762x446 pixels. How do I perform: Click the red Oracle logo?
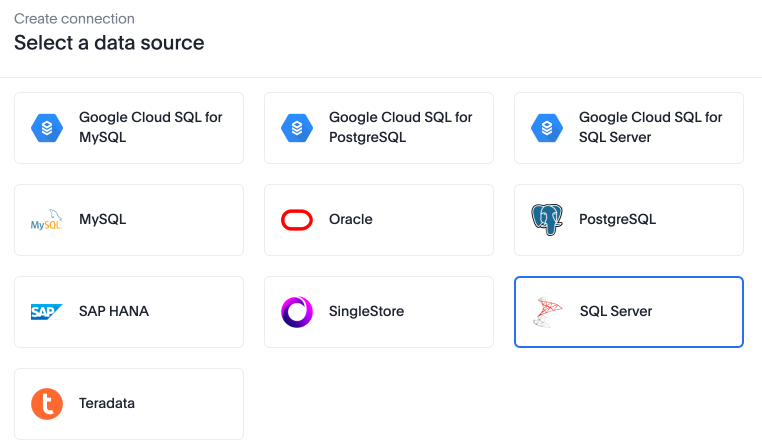[296, 220]
